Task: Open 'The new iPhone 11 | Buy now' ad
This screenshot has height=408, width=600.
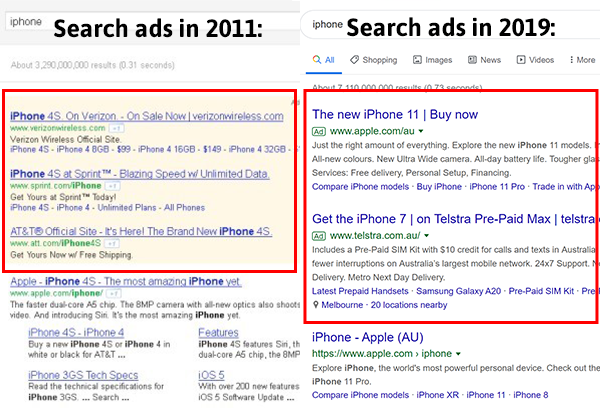Action: 395,114
